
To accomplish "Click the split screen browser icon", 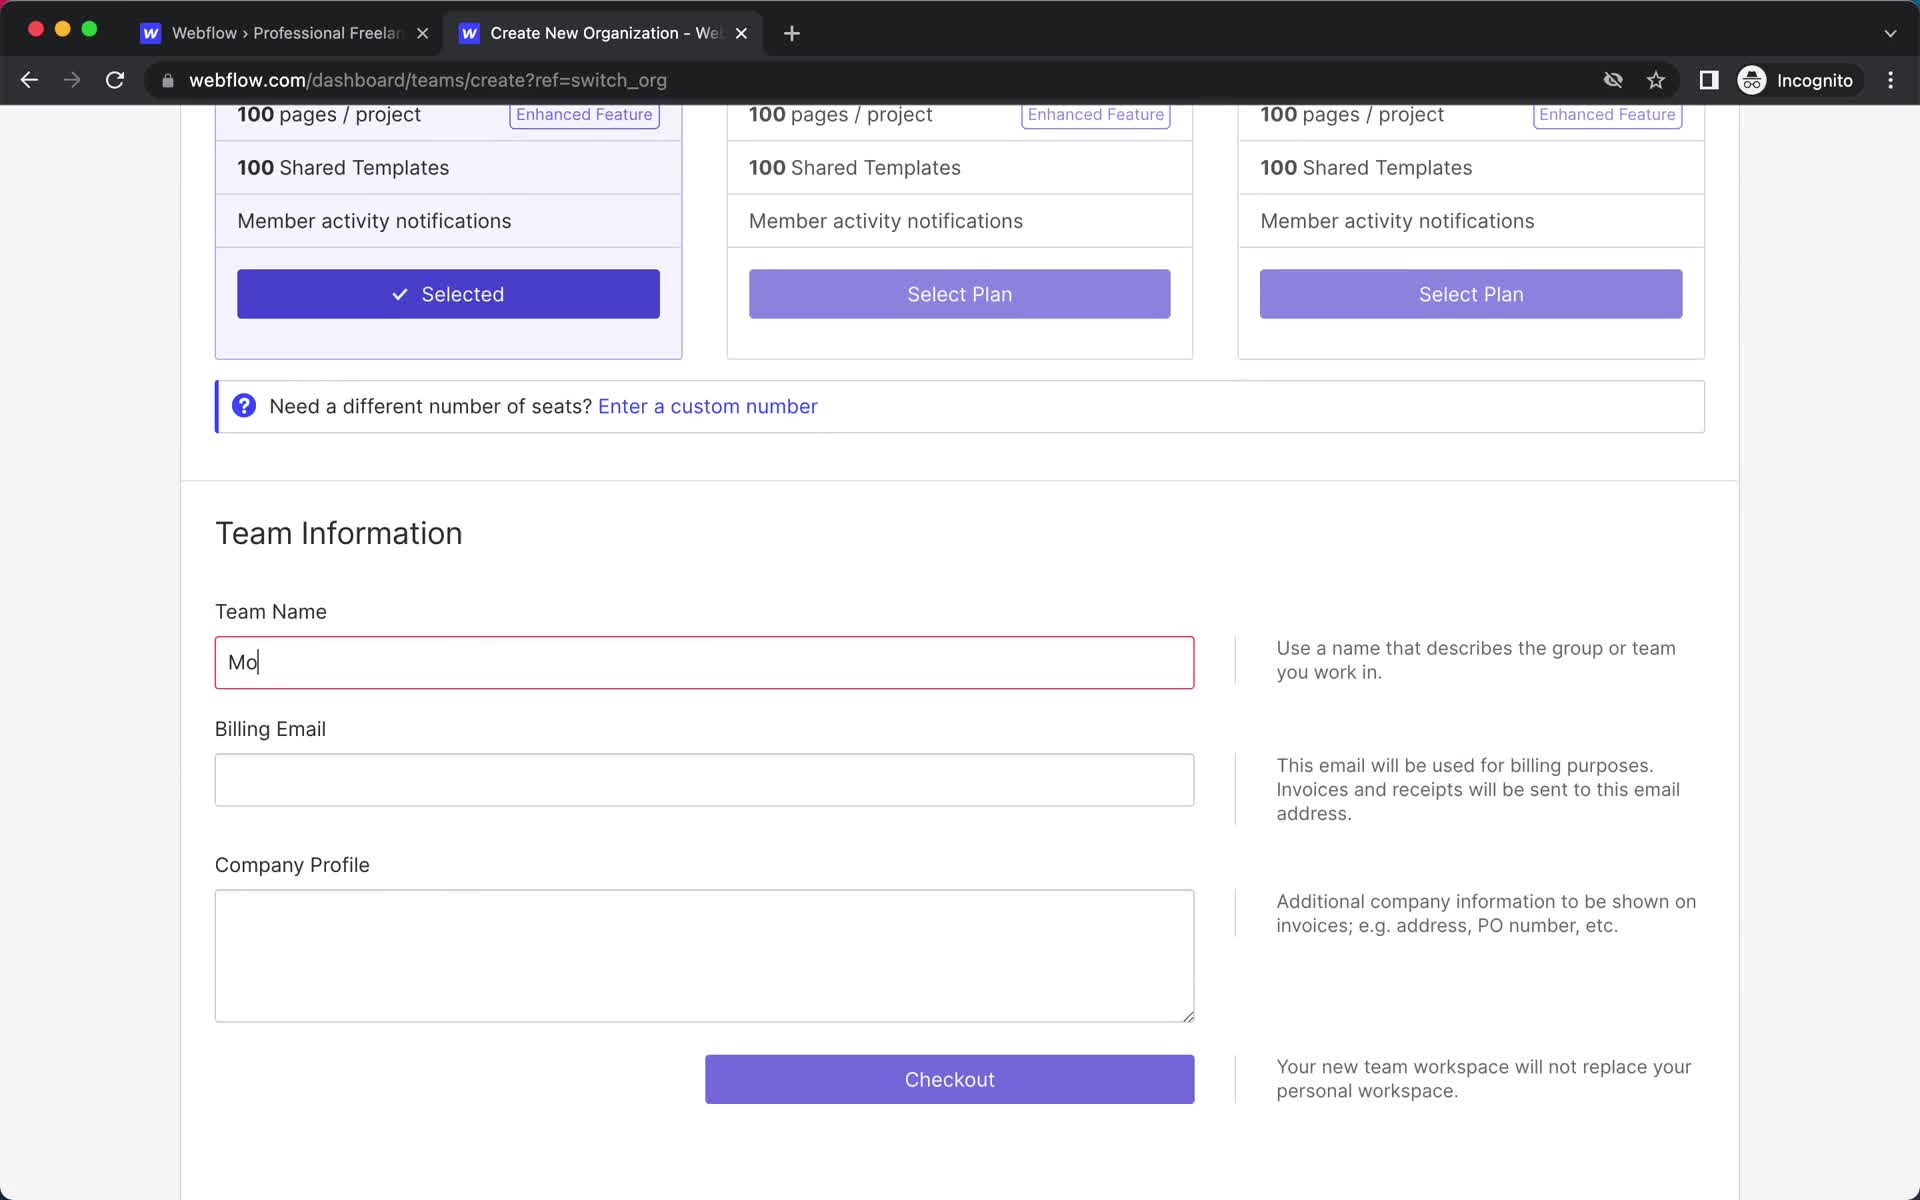I will click(x=1709, y=80).
